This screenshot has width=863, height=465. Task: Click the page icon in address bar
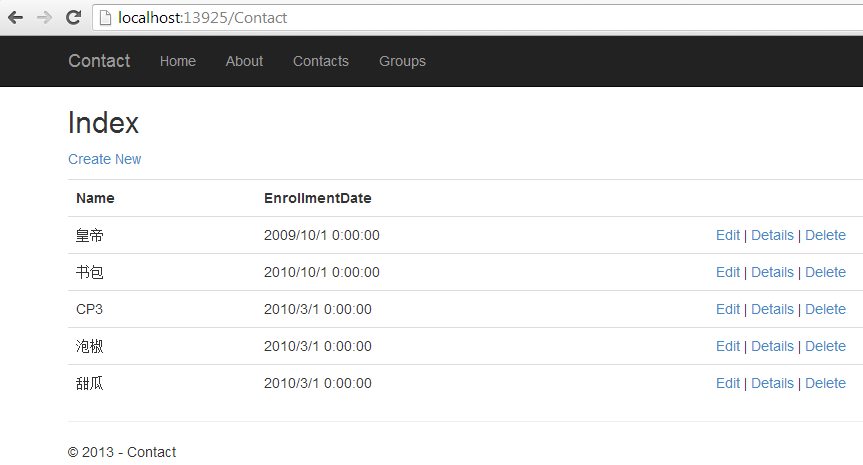pyautogui.click(x=105, y=18)
